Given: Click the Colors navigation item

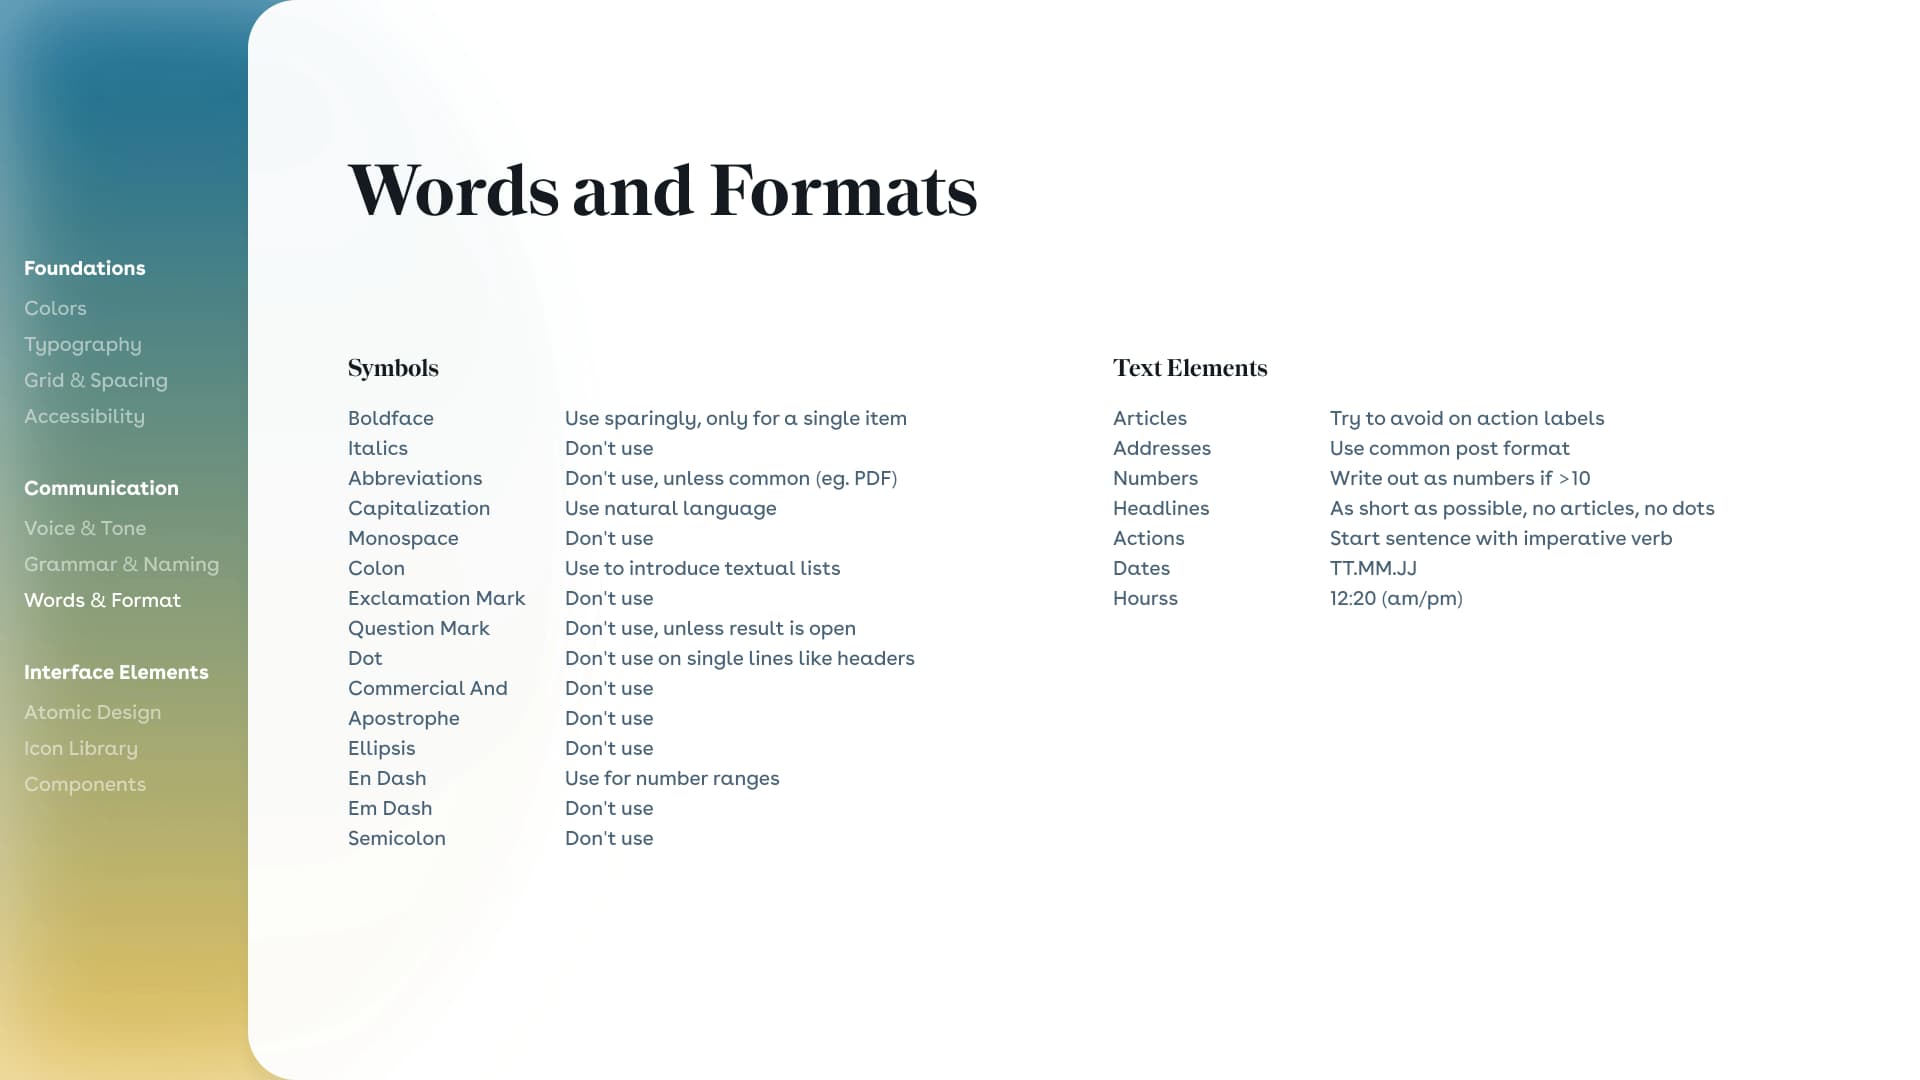Looking at the screenshot, I should coord(54,307).
